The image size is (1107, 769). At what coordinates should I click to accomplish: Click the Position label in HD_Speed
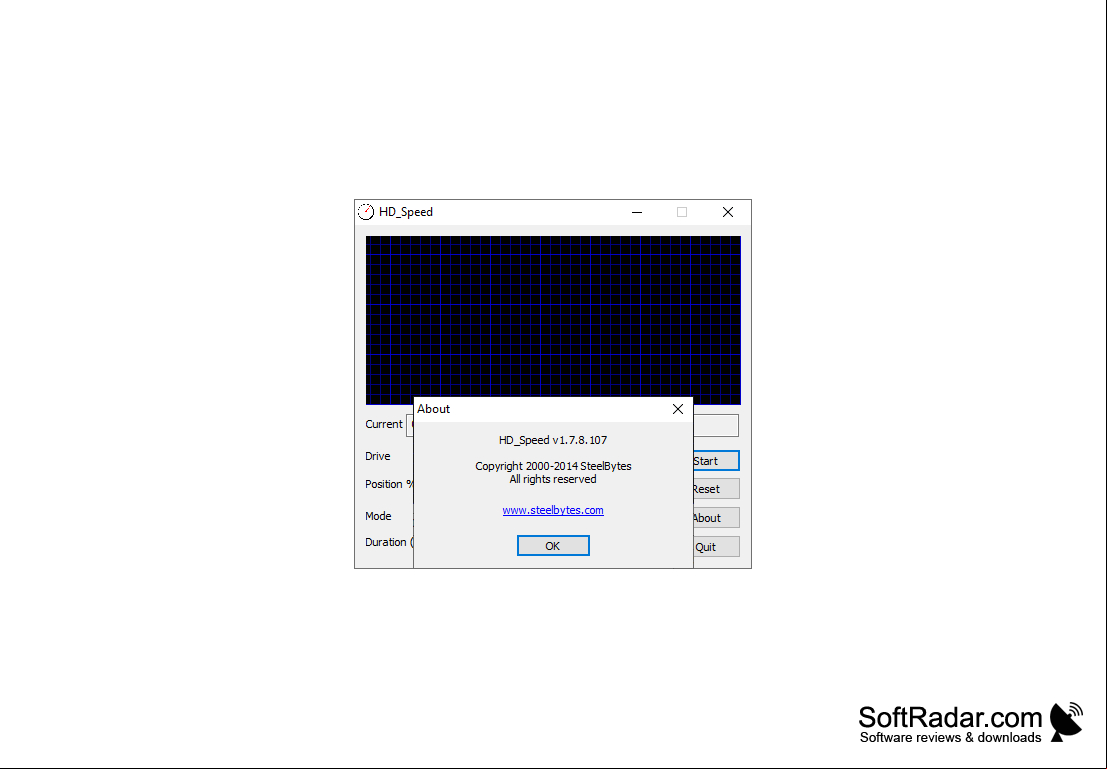coord(389,484)
